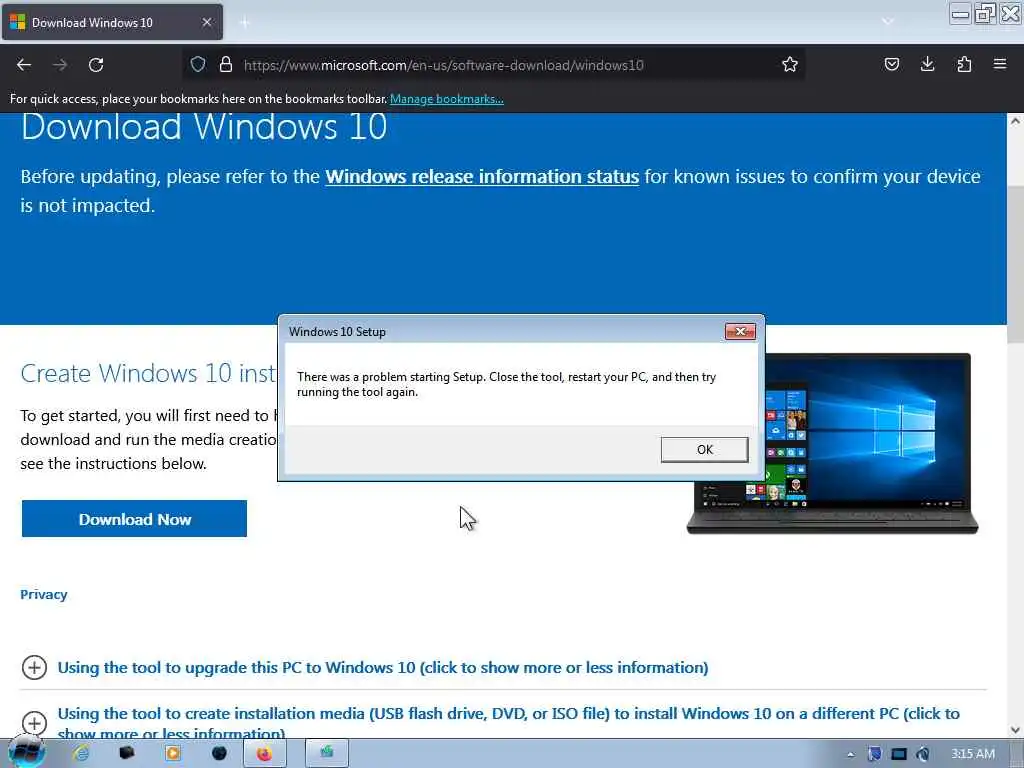Open the list all tabs dropdown arrow
1024x768 pixels.
point(888,22)
